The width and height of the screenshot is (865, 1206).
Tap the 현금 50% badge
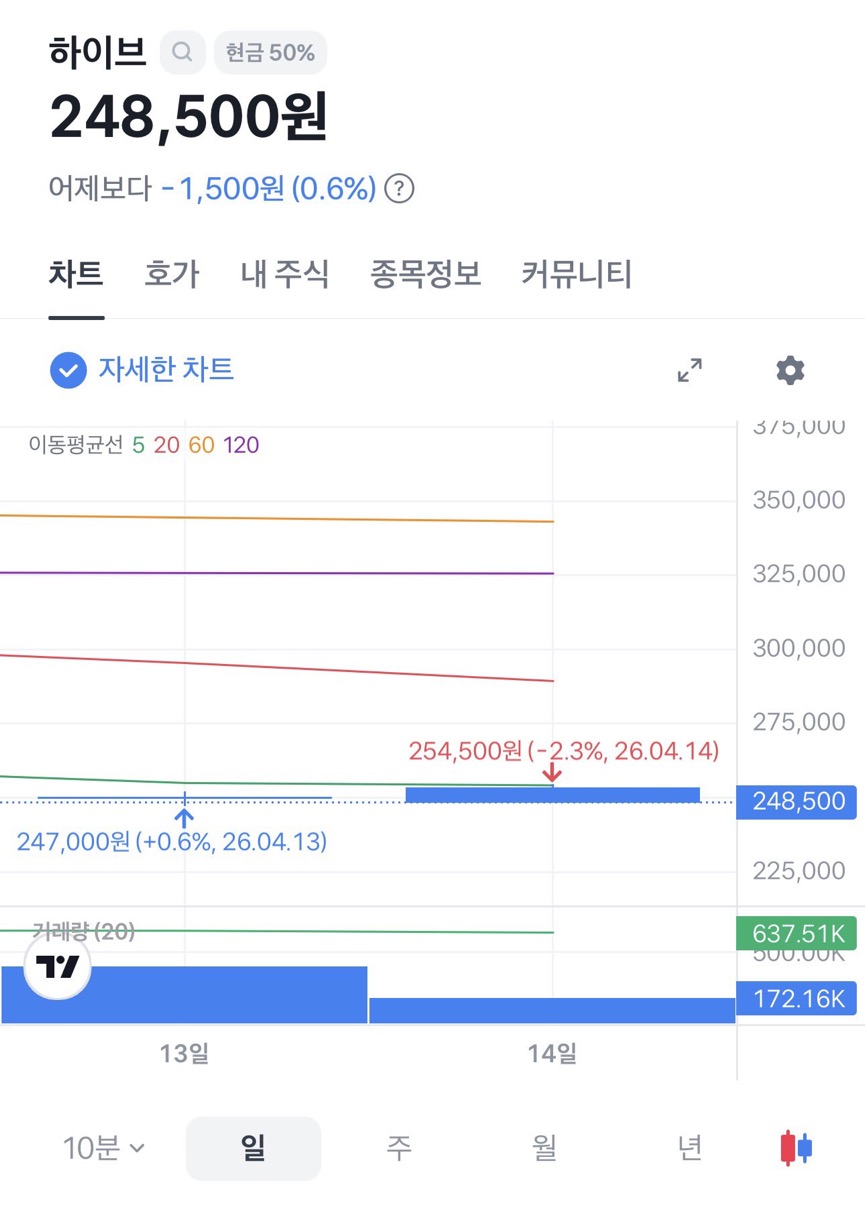tap(270, 52)
